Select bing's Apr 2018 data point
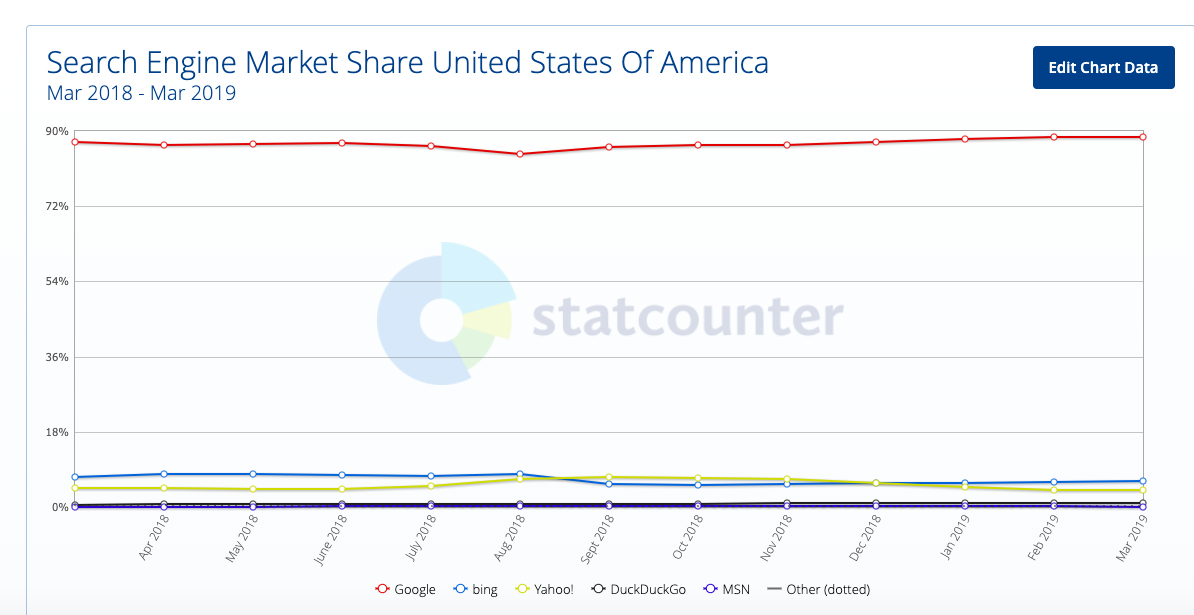 (163, 473)
